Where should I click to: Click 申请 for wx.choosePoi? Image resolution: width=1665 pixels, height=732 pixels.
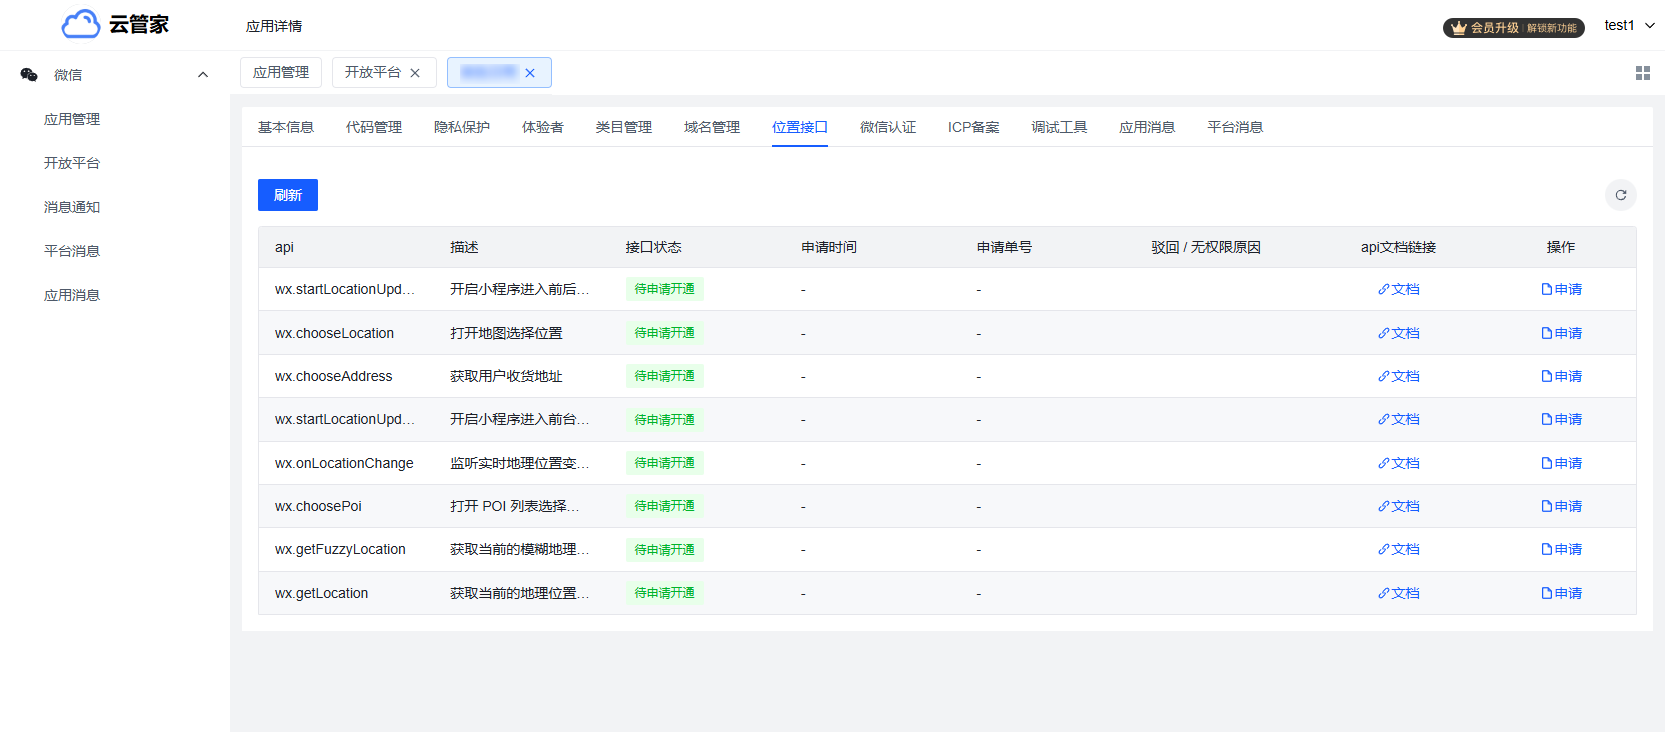coord(1561,506)
